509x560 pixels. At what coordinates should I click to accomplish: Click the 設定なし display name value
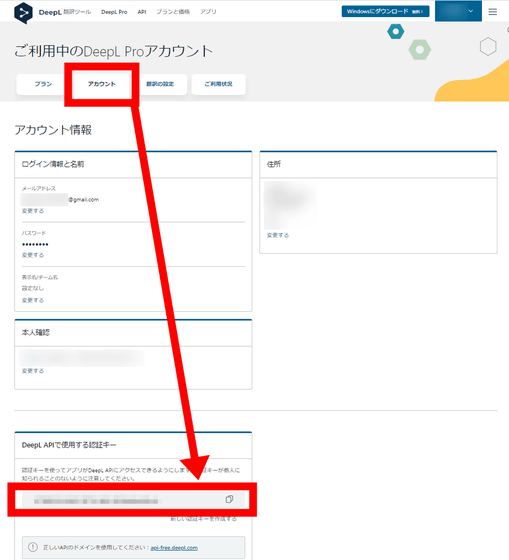pyautogui.click(x=33, y=288)
